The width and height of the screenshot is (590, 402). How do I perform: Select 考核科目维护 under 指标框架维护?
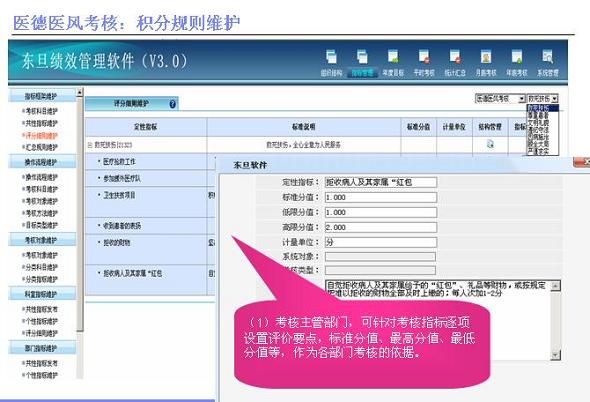pos(41,111)
